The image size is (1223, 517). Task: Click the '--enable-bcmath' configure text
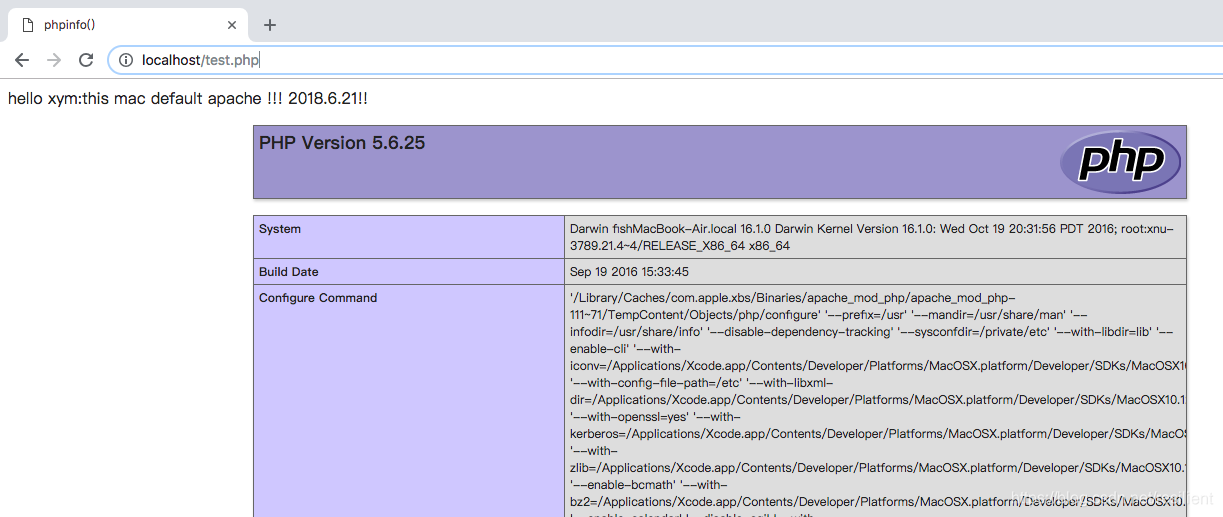tap(622, 485)
